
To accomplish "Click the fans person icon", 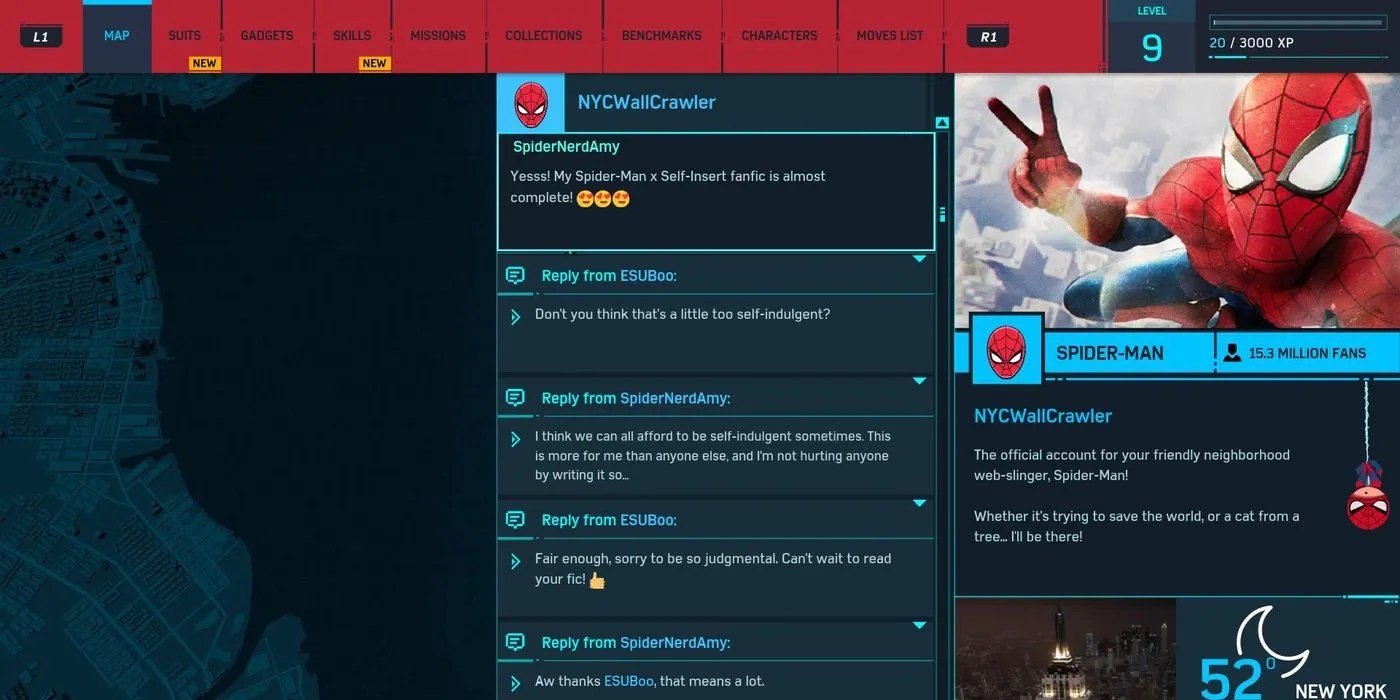I will tap(1232, 353).
